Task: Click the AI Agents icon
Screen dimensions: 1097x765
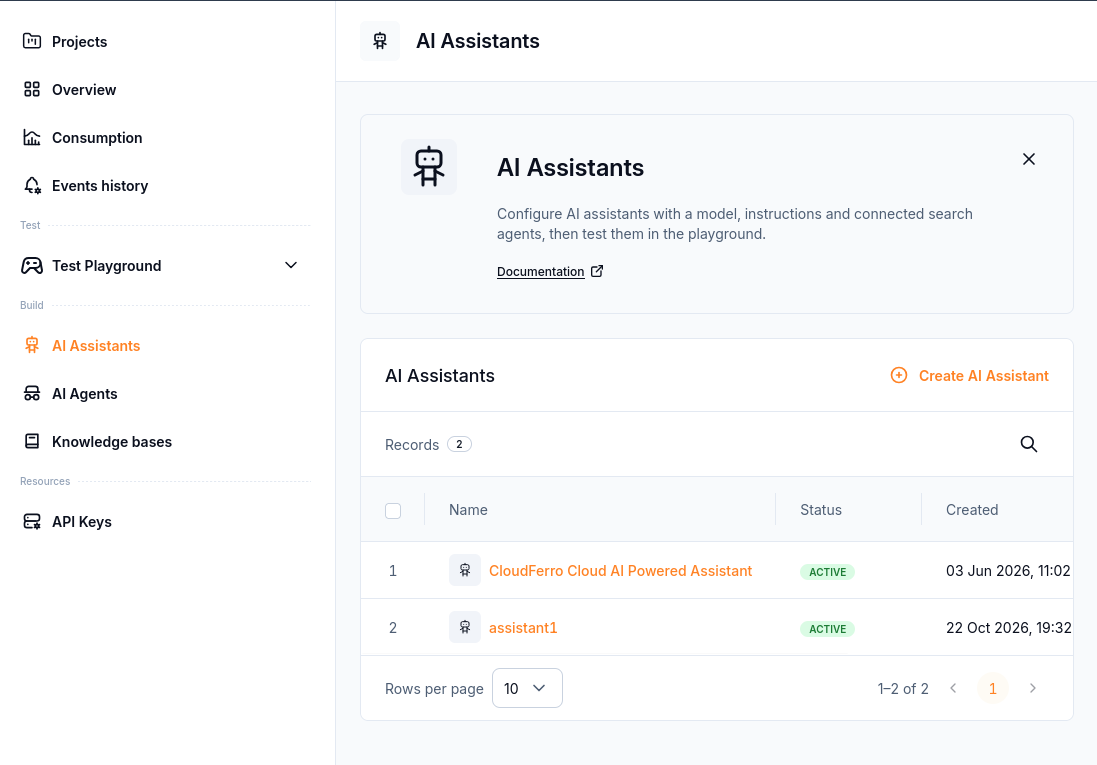Action: pyautogui.click(x=31, y=393)
